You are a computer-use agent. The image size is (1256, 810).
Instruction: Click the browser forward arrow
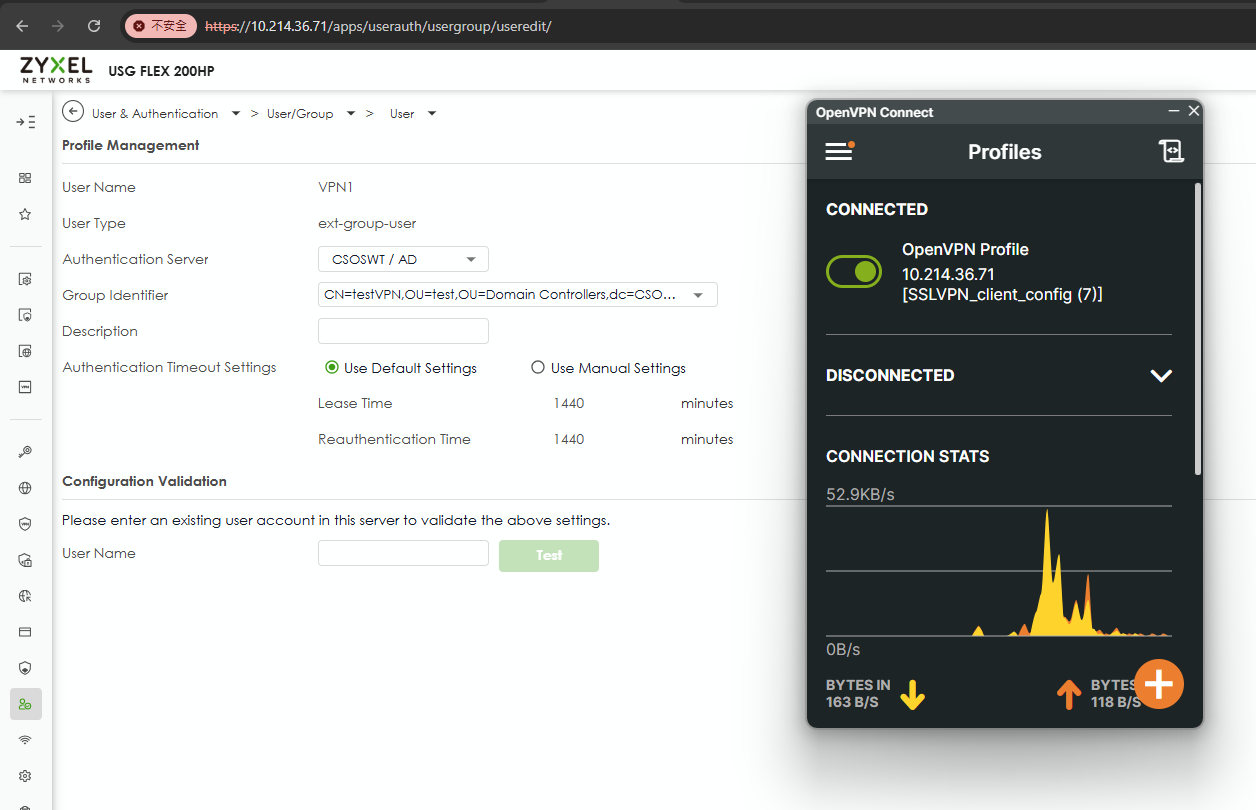click(58, 26)
